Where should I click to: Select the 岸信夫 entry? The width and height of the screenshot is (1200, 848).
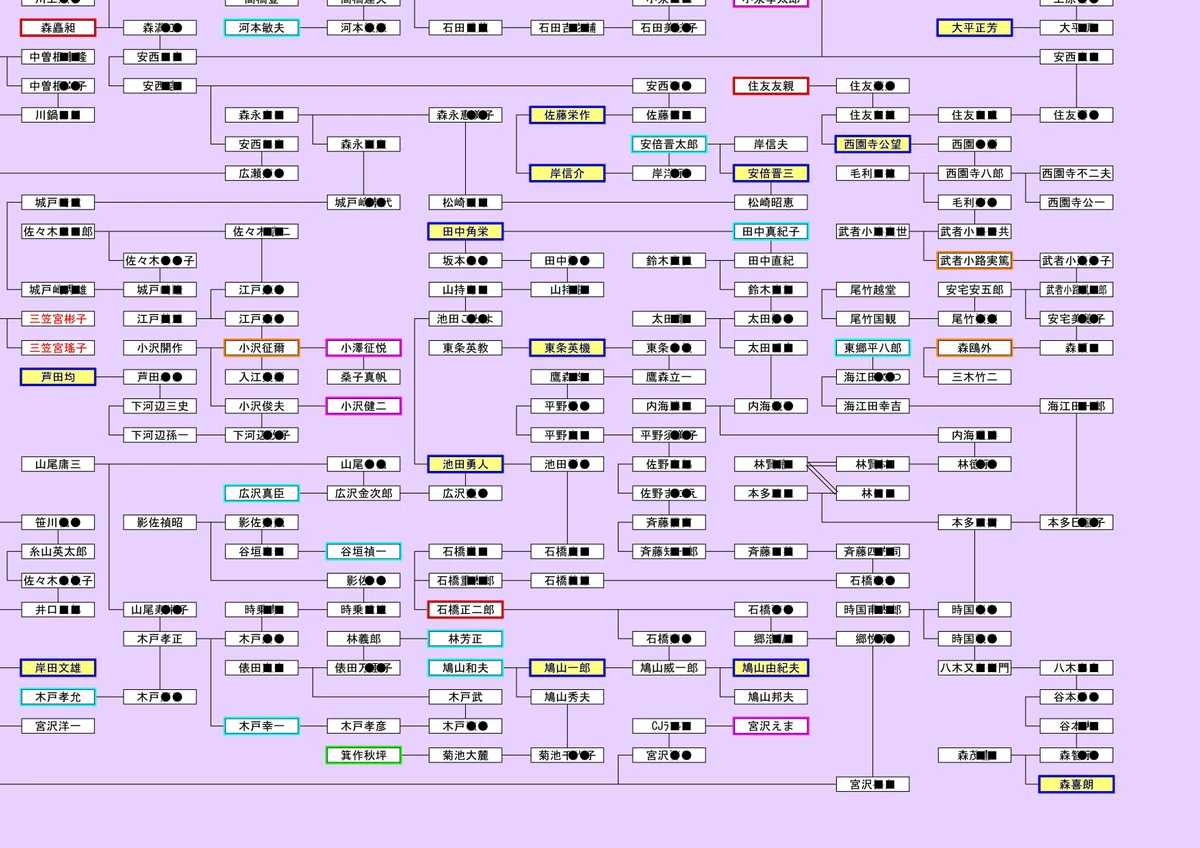(771, 144)
